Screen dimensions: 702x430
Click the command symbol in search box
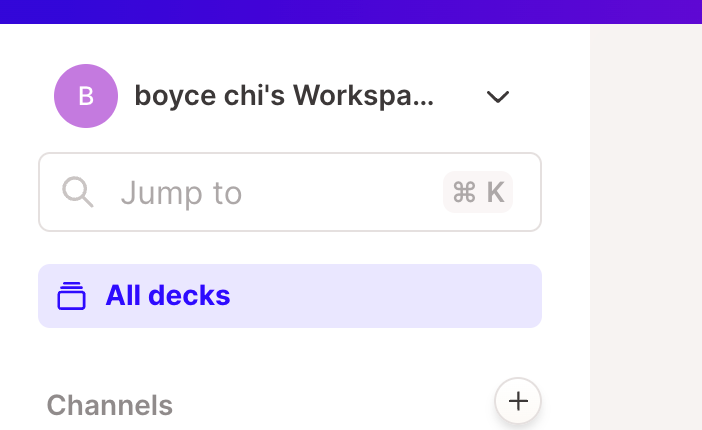[464, 192]
